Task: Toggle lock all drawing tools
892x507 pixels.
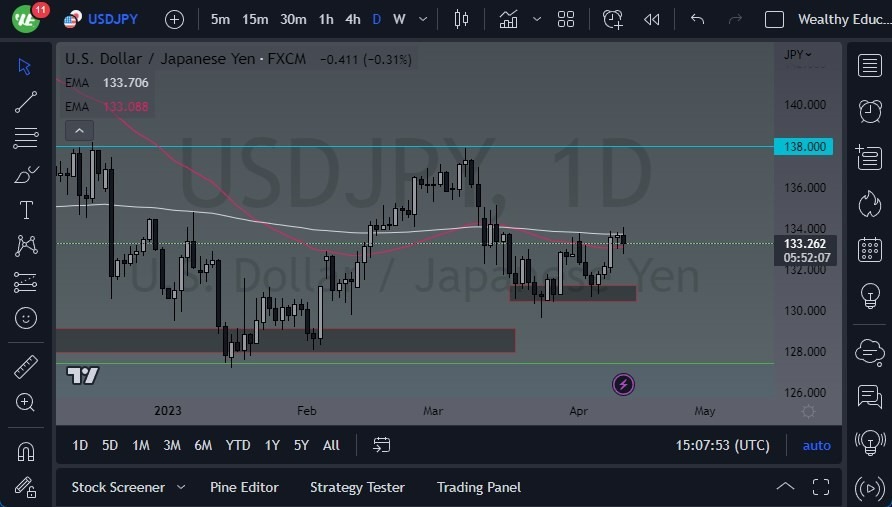Action: 26,487
